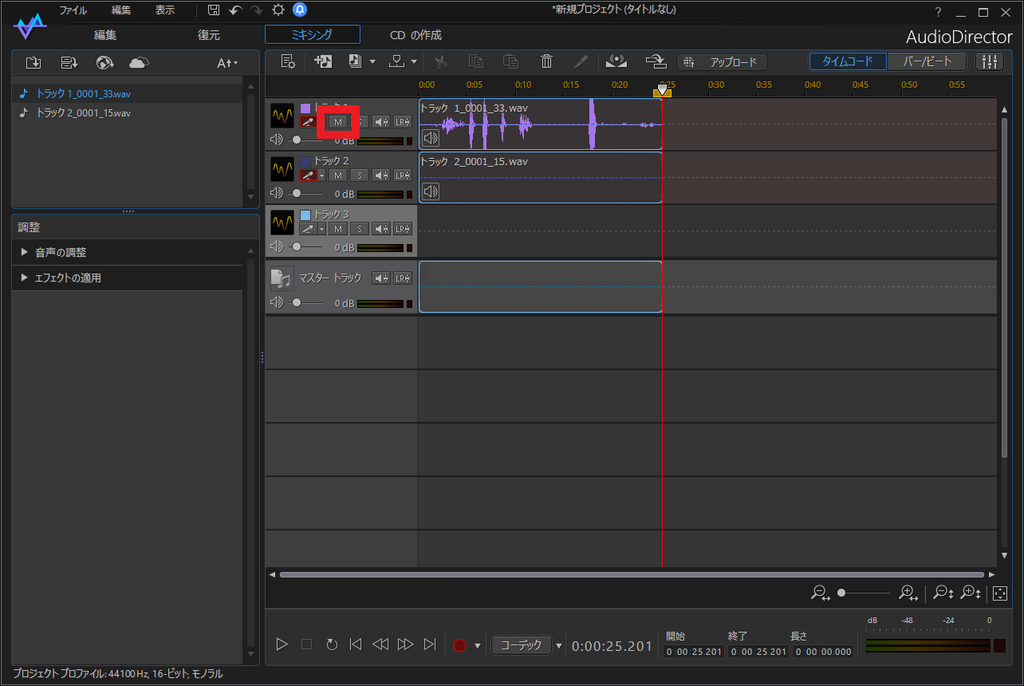Expand the エフェクトの適用 section

[x=24, y=278]
